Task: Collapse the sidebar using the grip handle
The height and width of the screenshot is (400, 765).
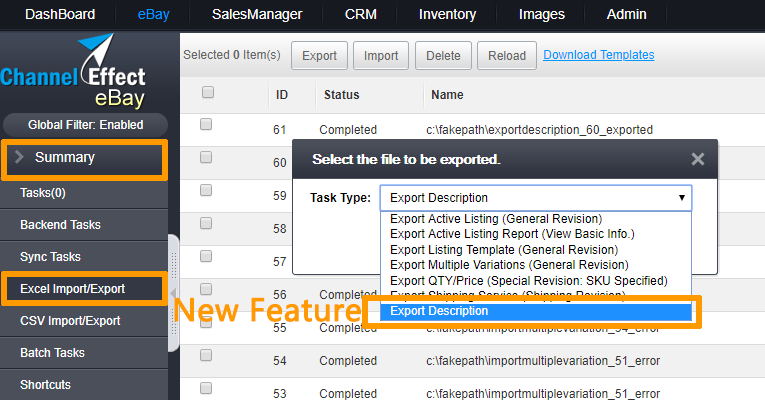Action: pyautogui.click(x=174, y=293)
